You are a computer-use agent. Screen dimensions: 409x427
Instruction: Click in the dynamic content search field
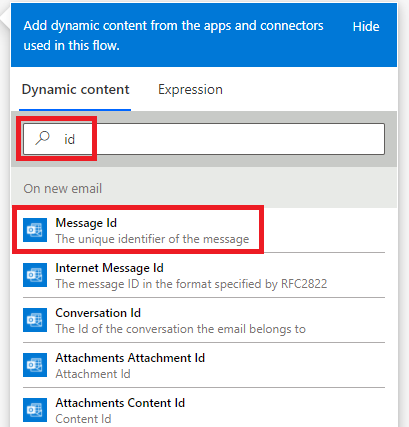tap(204, 139)
